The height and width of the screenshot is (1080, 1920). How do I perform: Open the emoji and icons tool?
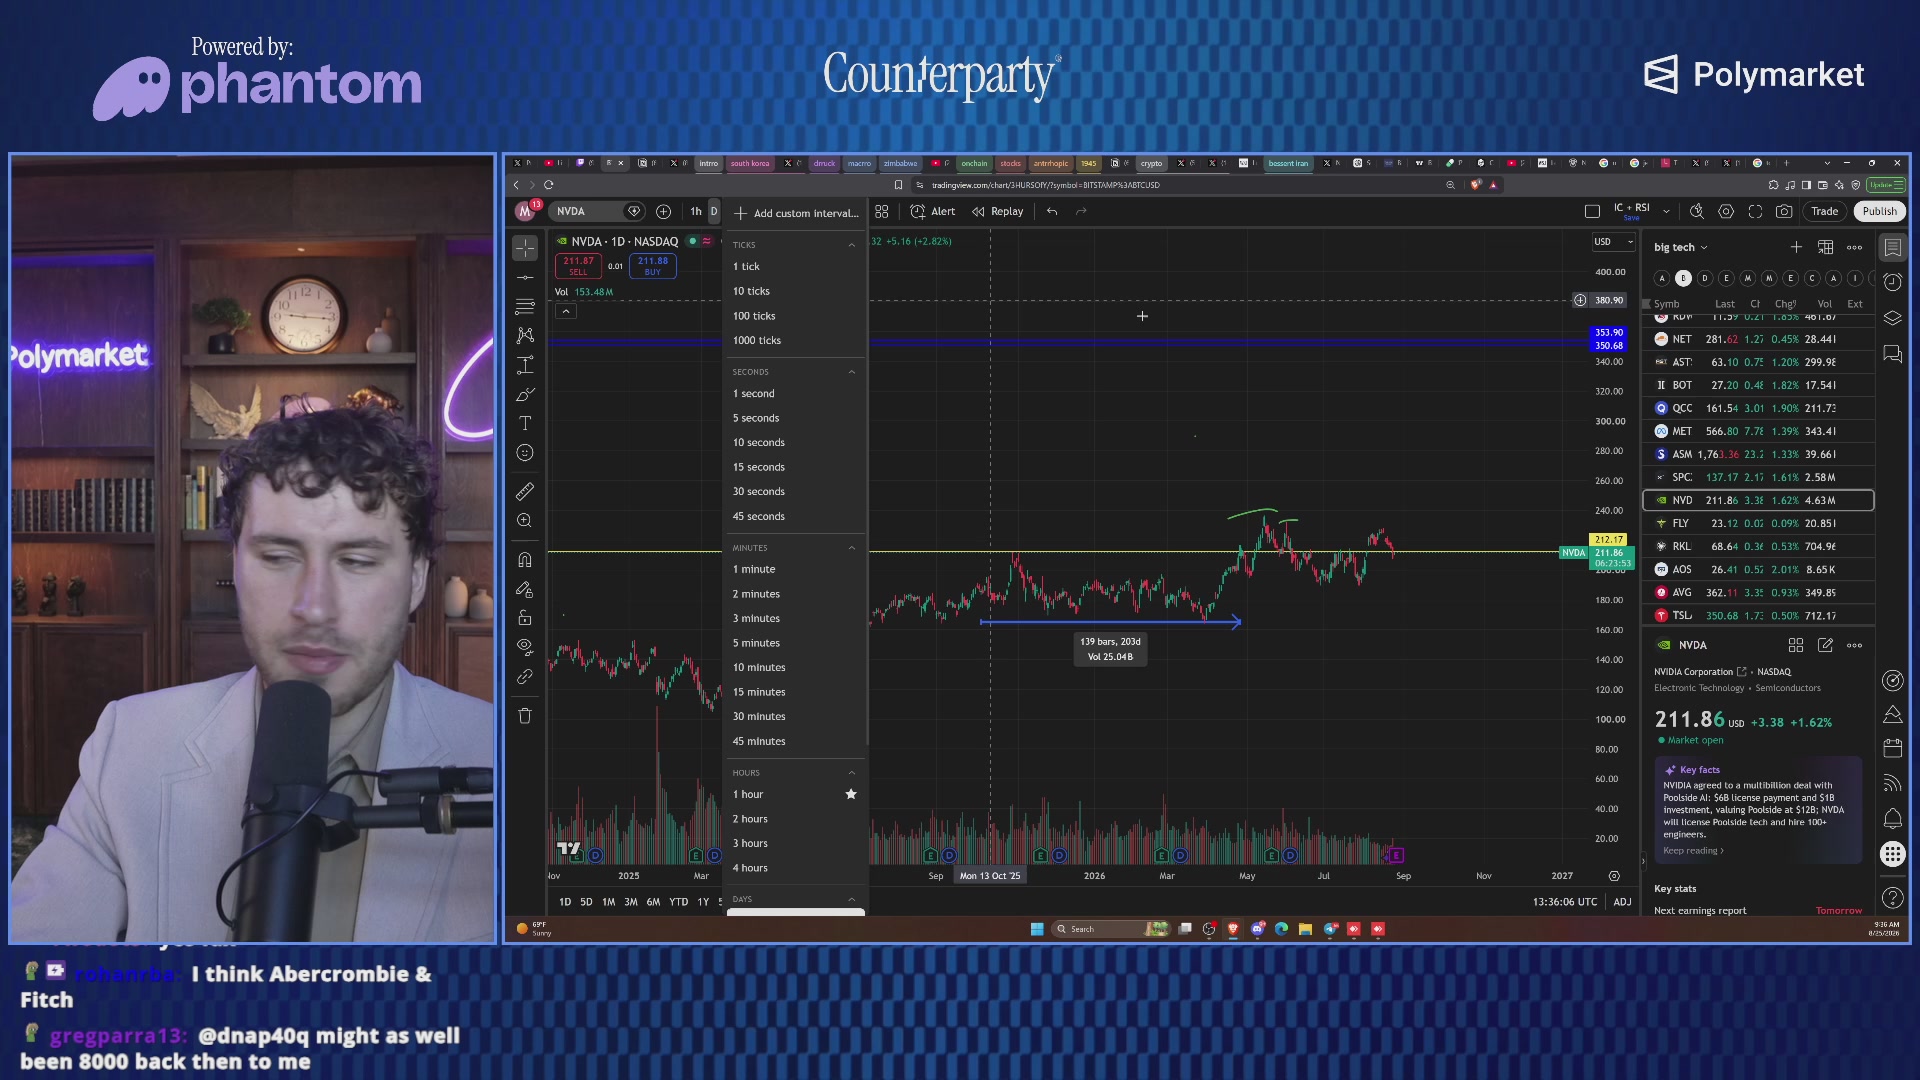(x=525, y=453)
